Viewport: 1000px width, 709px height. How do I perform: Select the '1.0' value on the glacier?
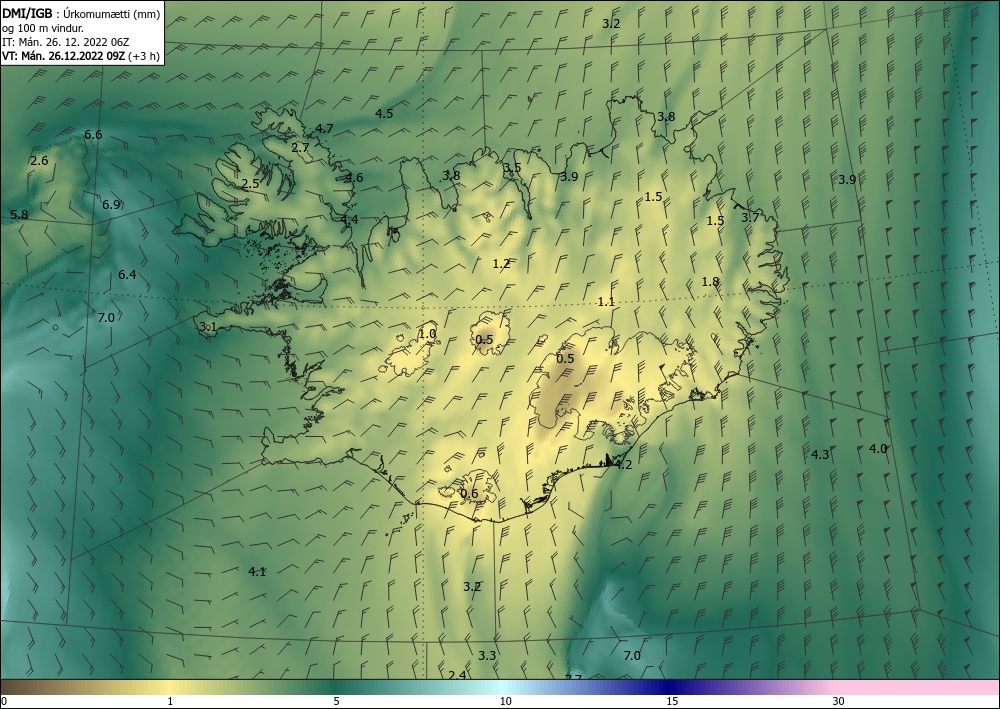tap(427, 334)
